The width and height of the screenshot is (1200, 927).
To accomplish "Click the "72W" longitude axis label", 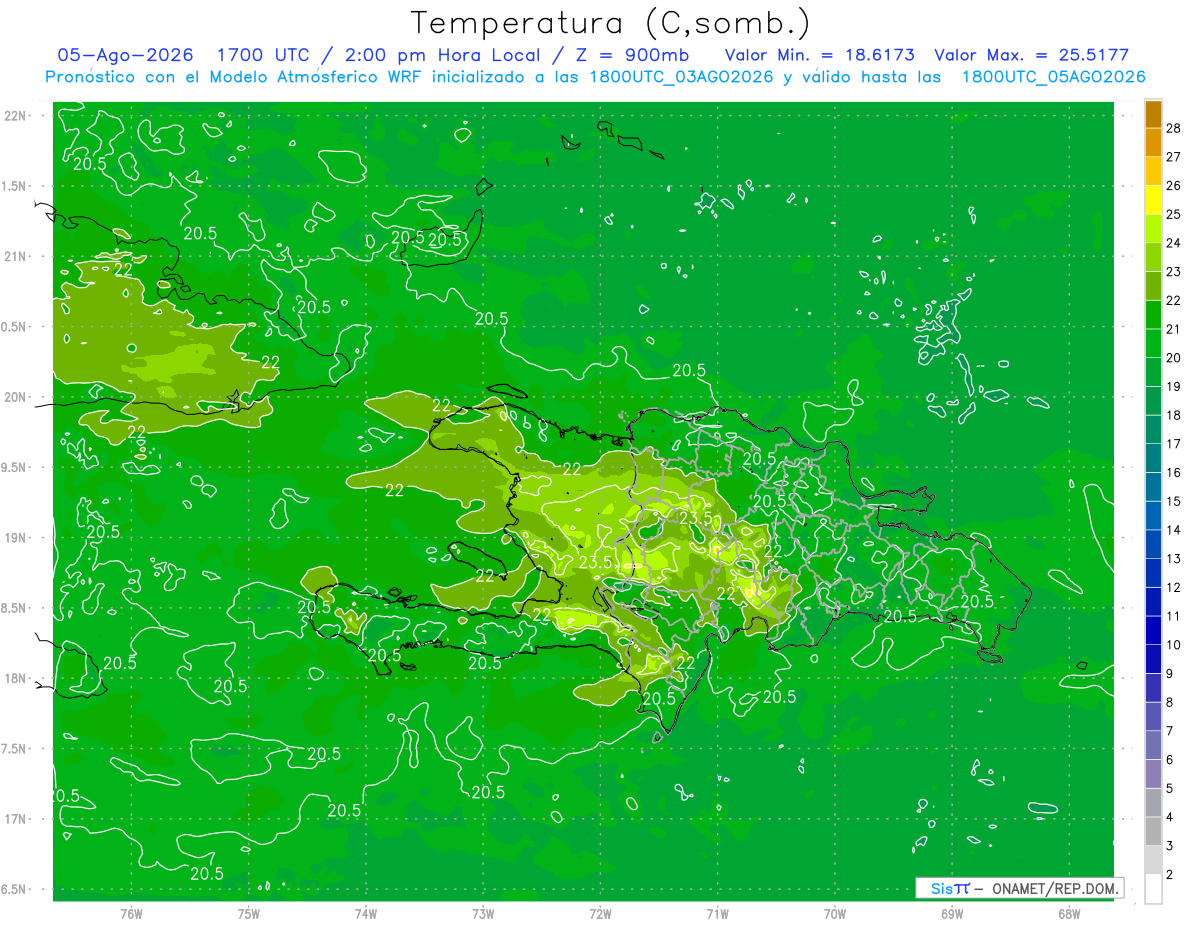I will tap(600, 913).
